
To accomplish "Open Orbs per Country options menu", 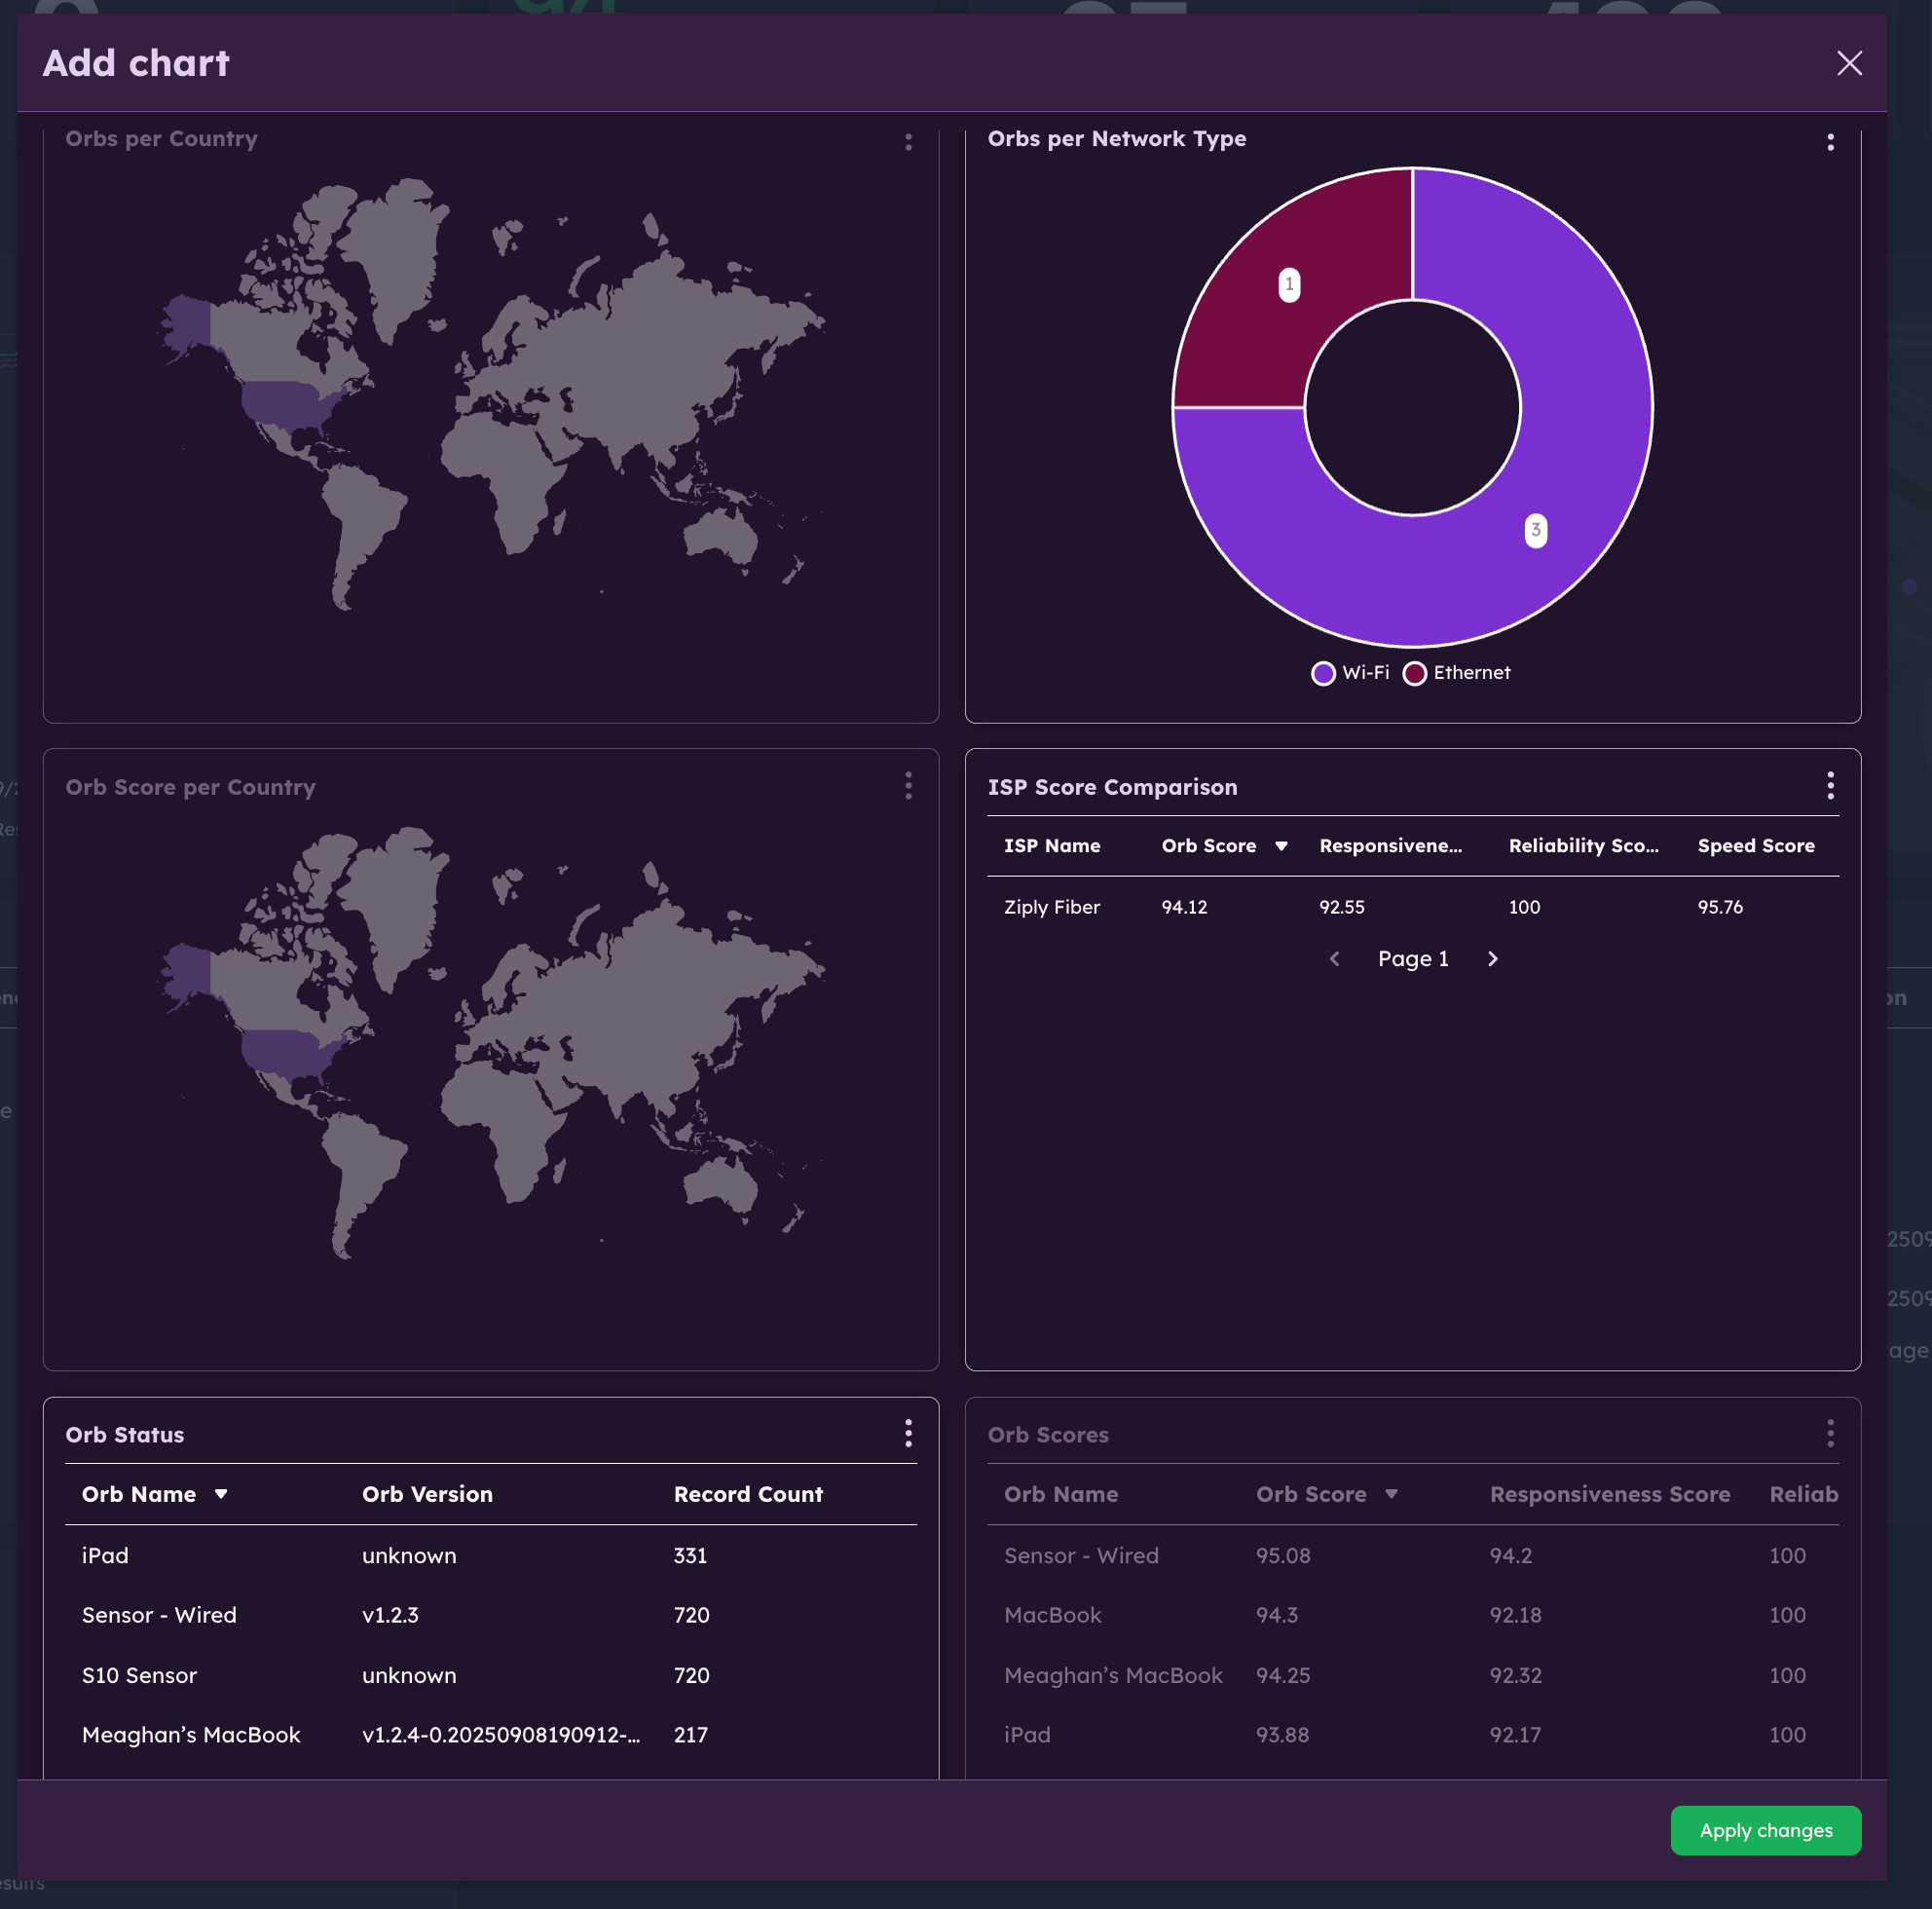I will coord(908,141).
